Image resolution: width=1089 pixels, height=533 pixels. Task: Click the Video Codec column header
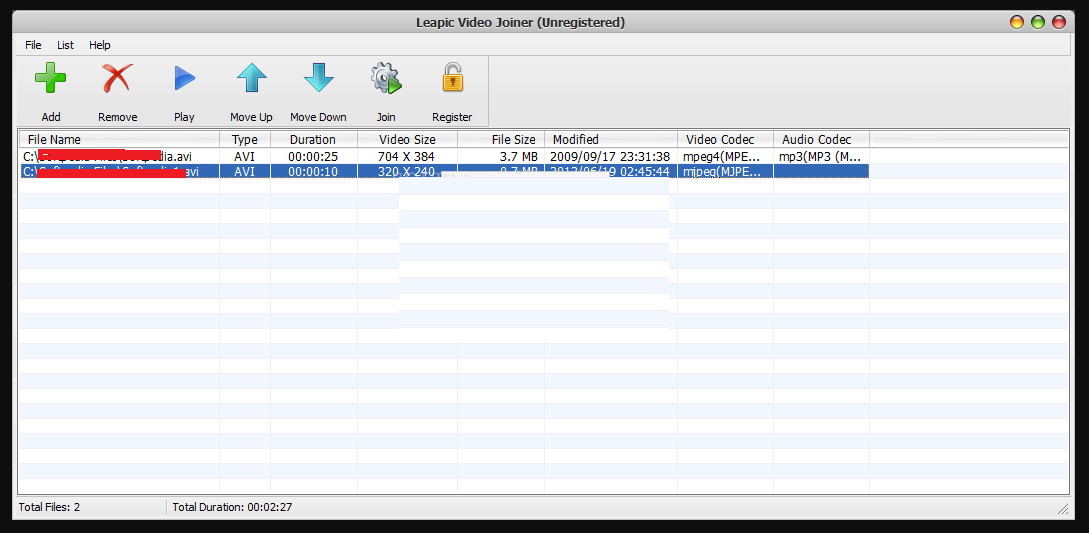[725, 140]
